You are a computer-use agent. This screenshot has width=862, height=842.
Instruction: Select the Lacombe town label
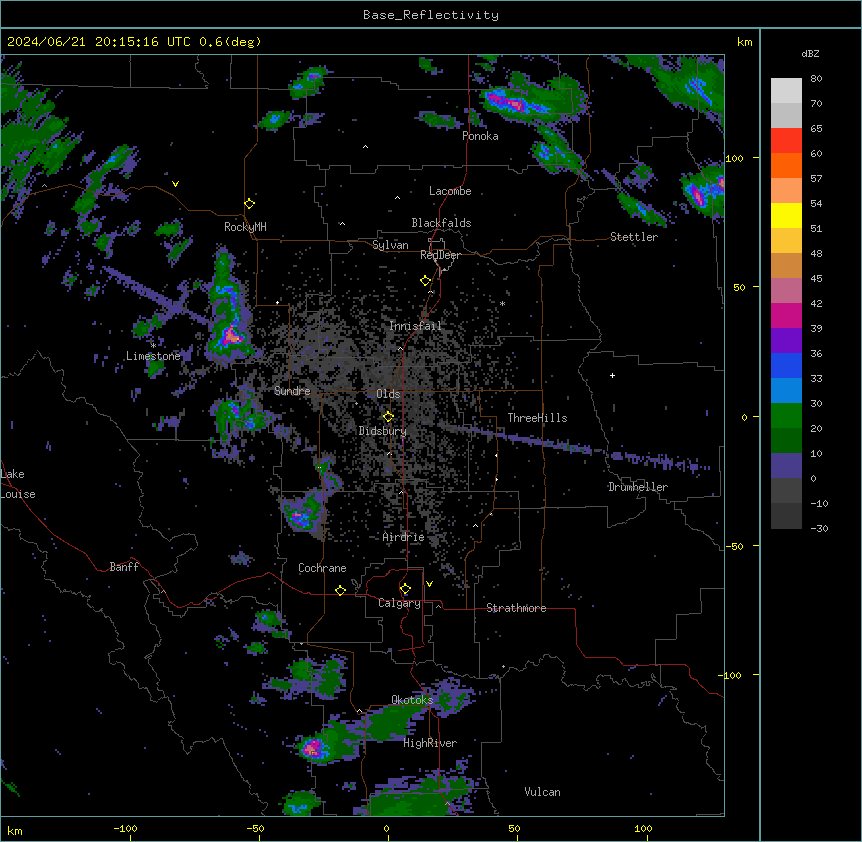(x=450, y=191)
